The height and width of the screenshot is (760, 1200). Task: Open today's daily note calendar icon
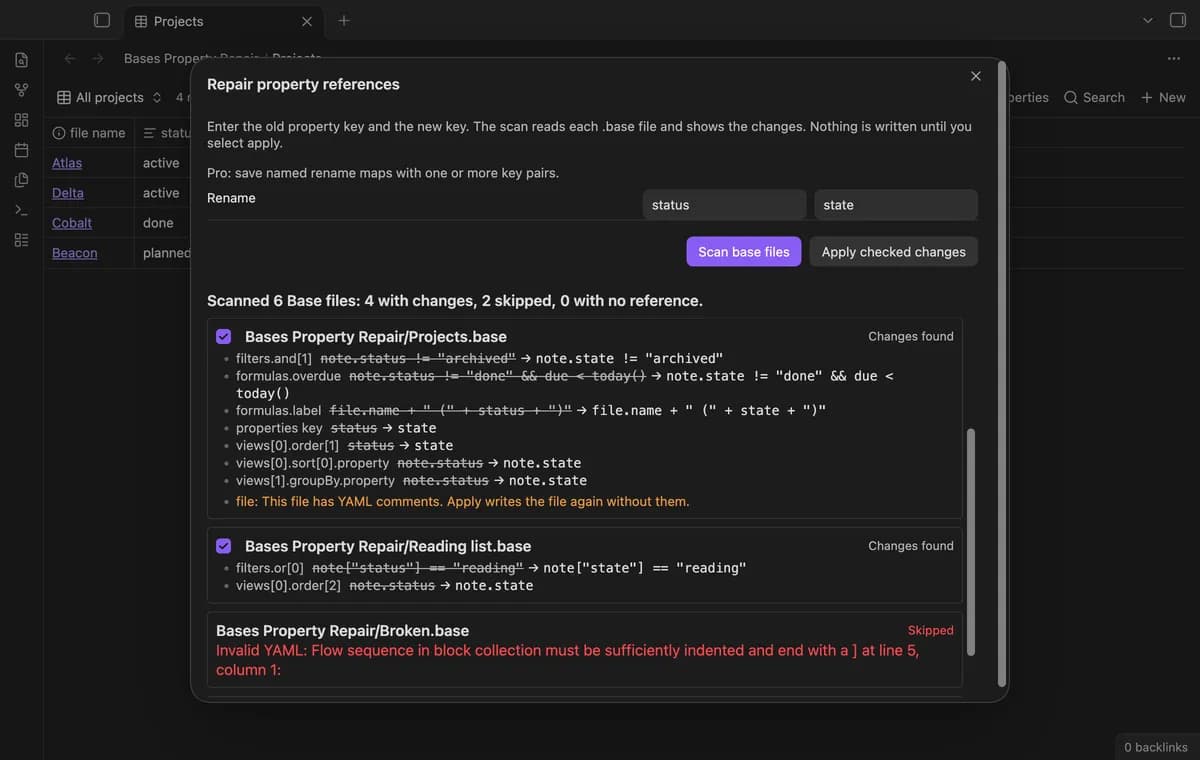pos(21,150)
